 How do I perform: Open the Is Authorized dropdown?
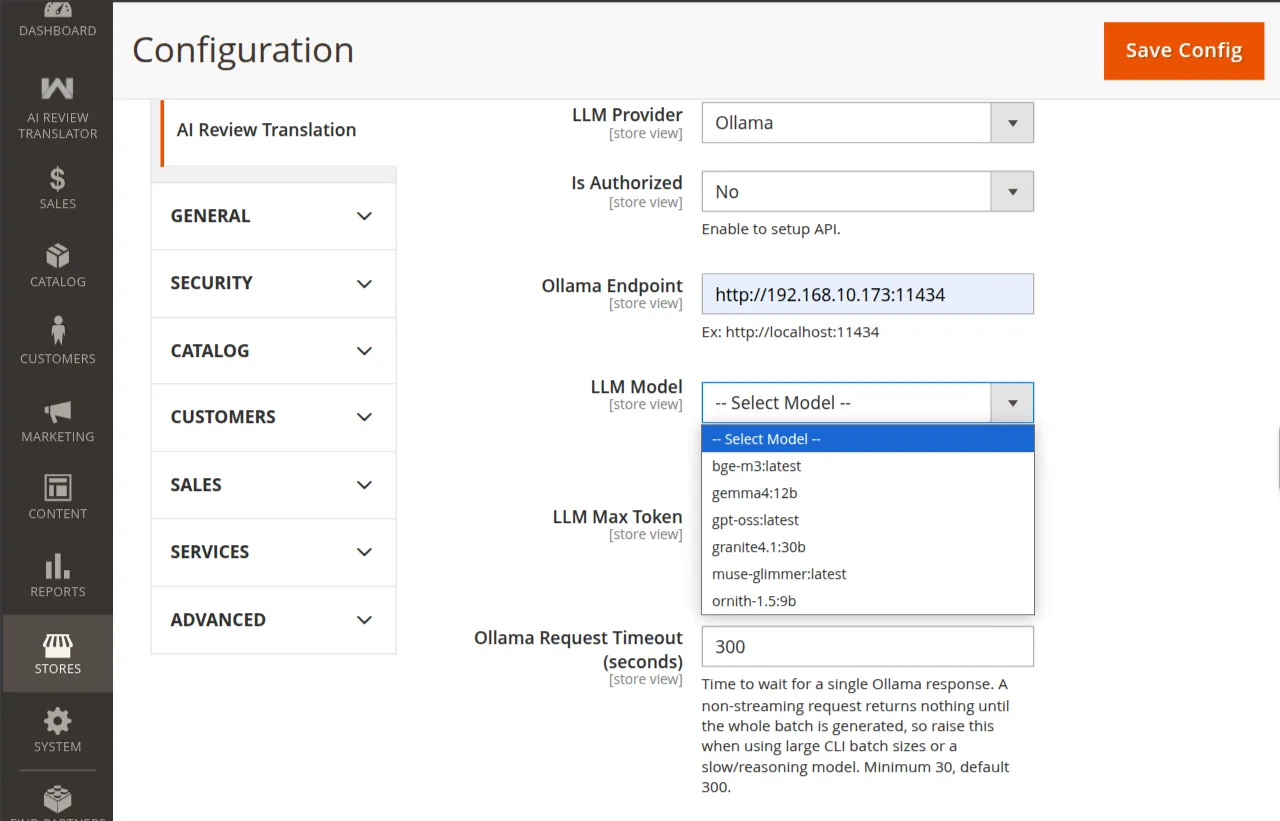click(x=867, y=191)
